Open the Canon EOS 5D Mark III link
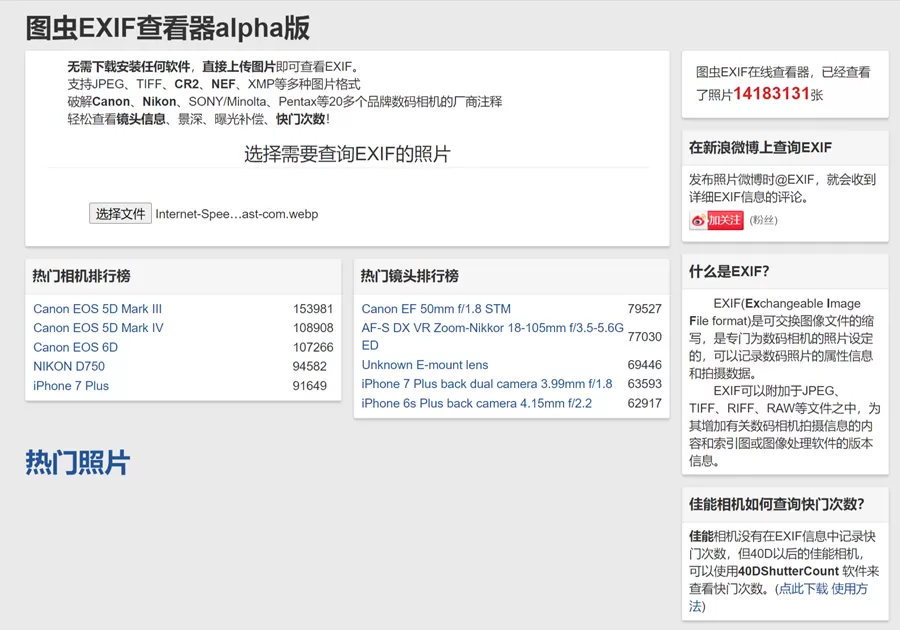The height and width of the screenshot is (630, 900). pos(97,309)
